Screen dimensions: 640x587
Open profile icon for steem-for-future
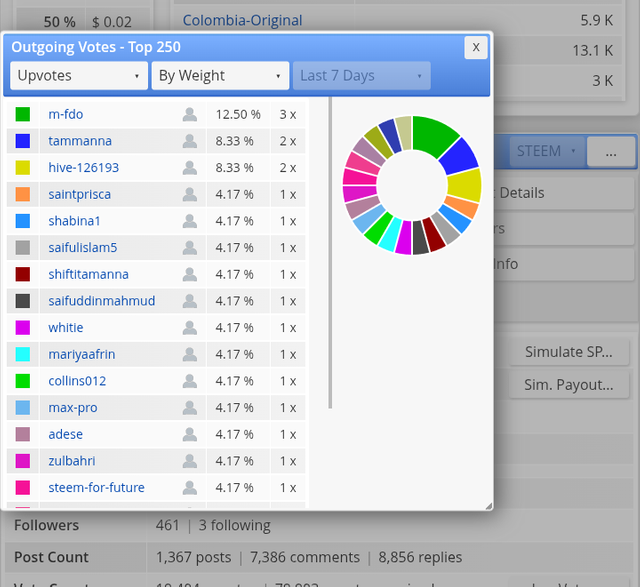coord(190,487)
